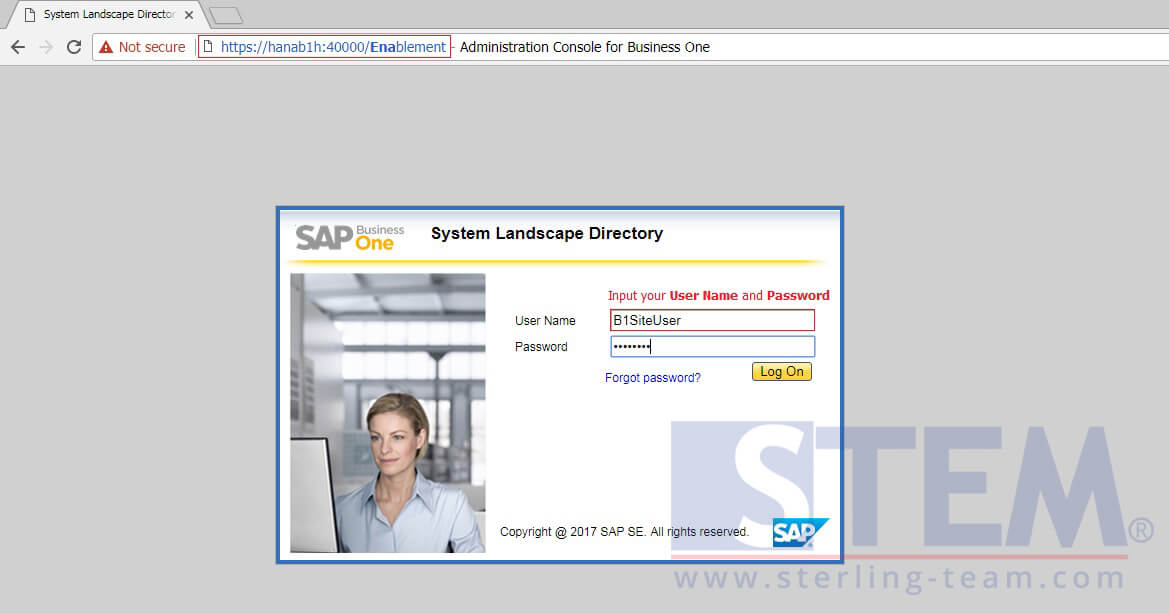Screen dimensions: 1169x613
Task: Click the page icon on the browser tab
Action: (30, 14)
